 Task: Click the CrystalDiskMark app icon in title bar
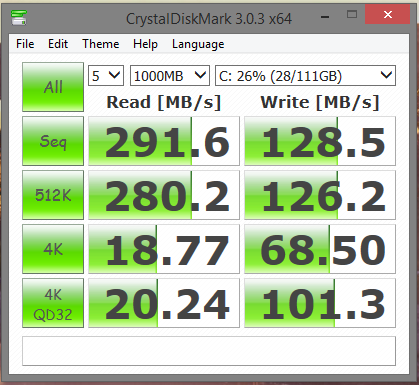(19, 18)
